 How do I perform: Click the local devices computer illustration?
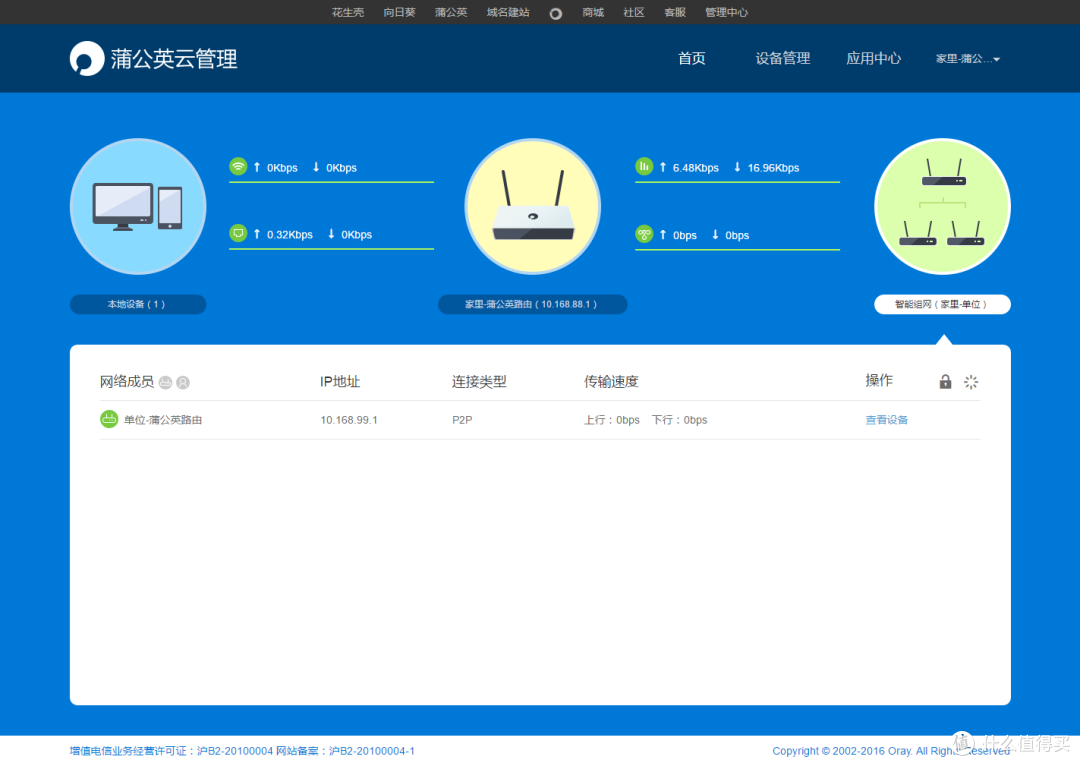click(138, 206)
